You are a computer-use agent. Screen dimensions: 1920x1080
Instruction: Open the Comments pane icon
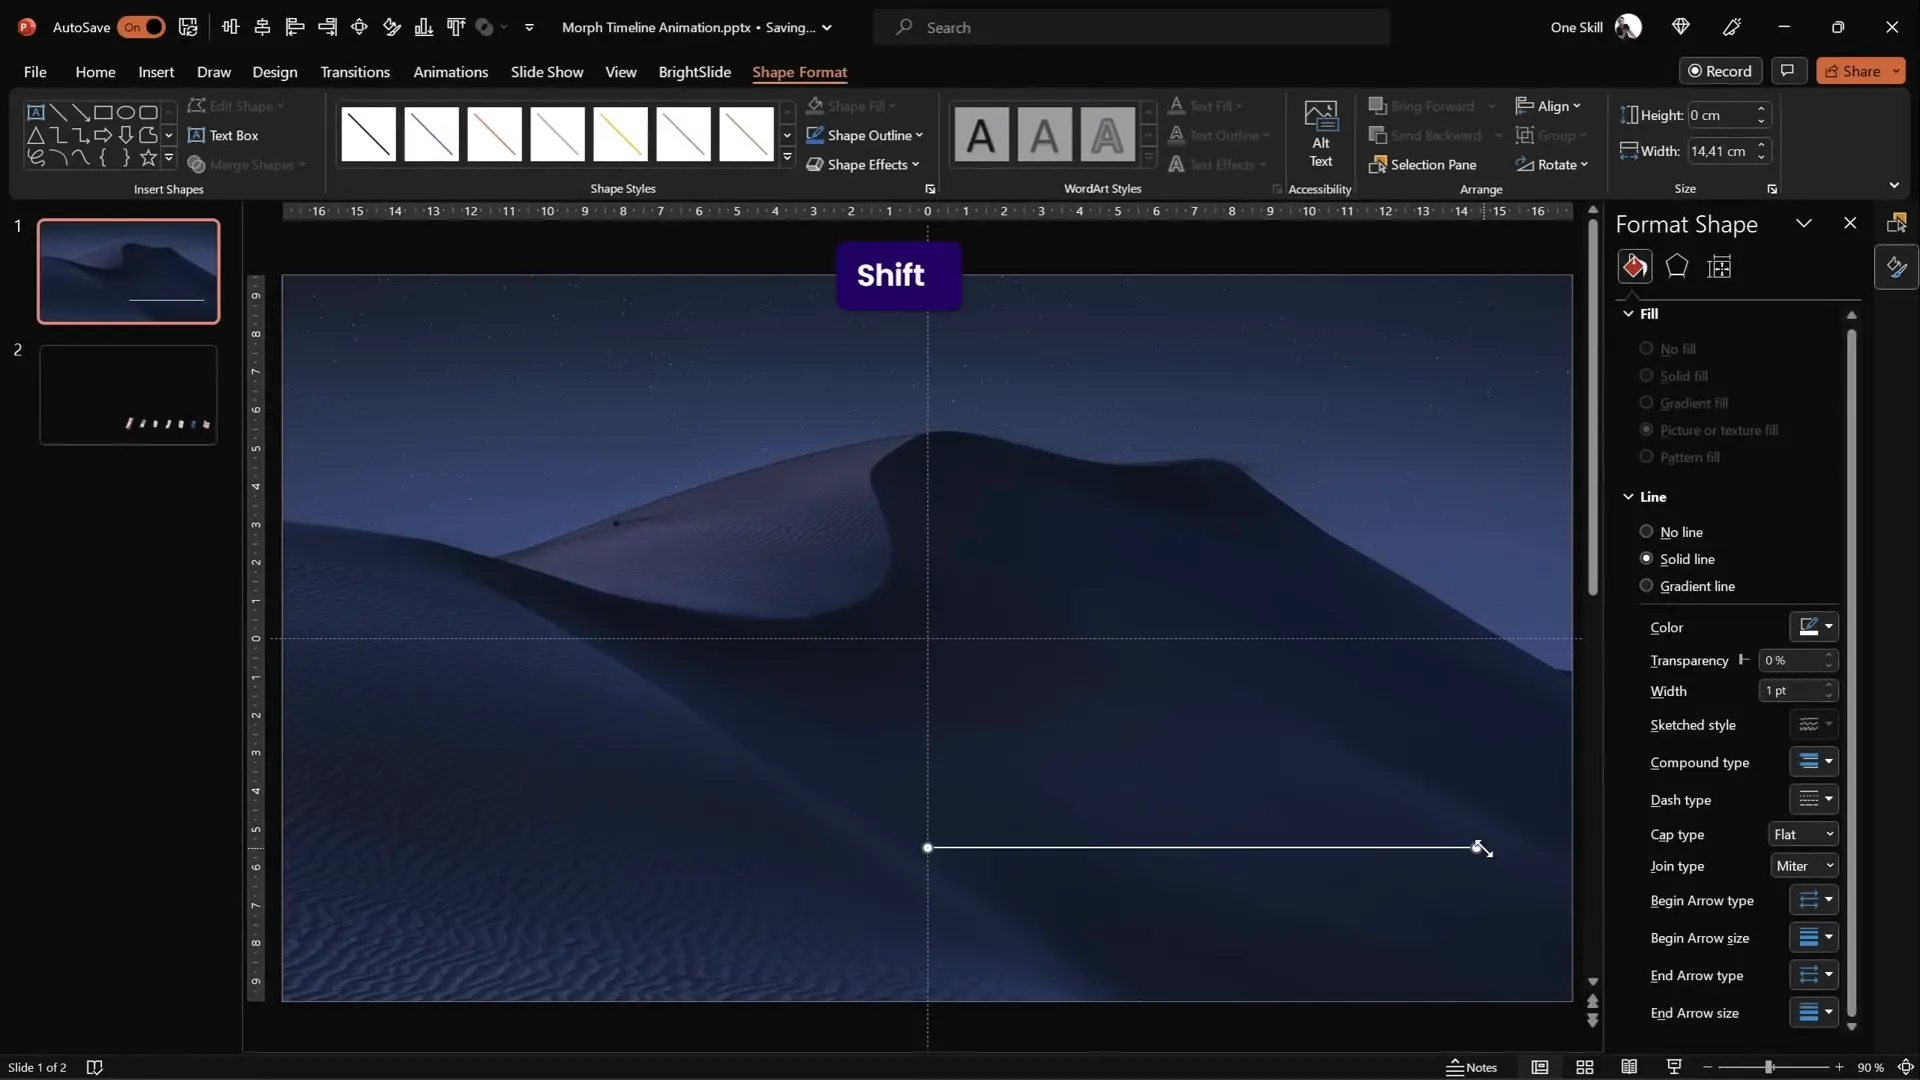coord(1787,71)
